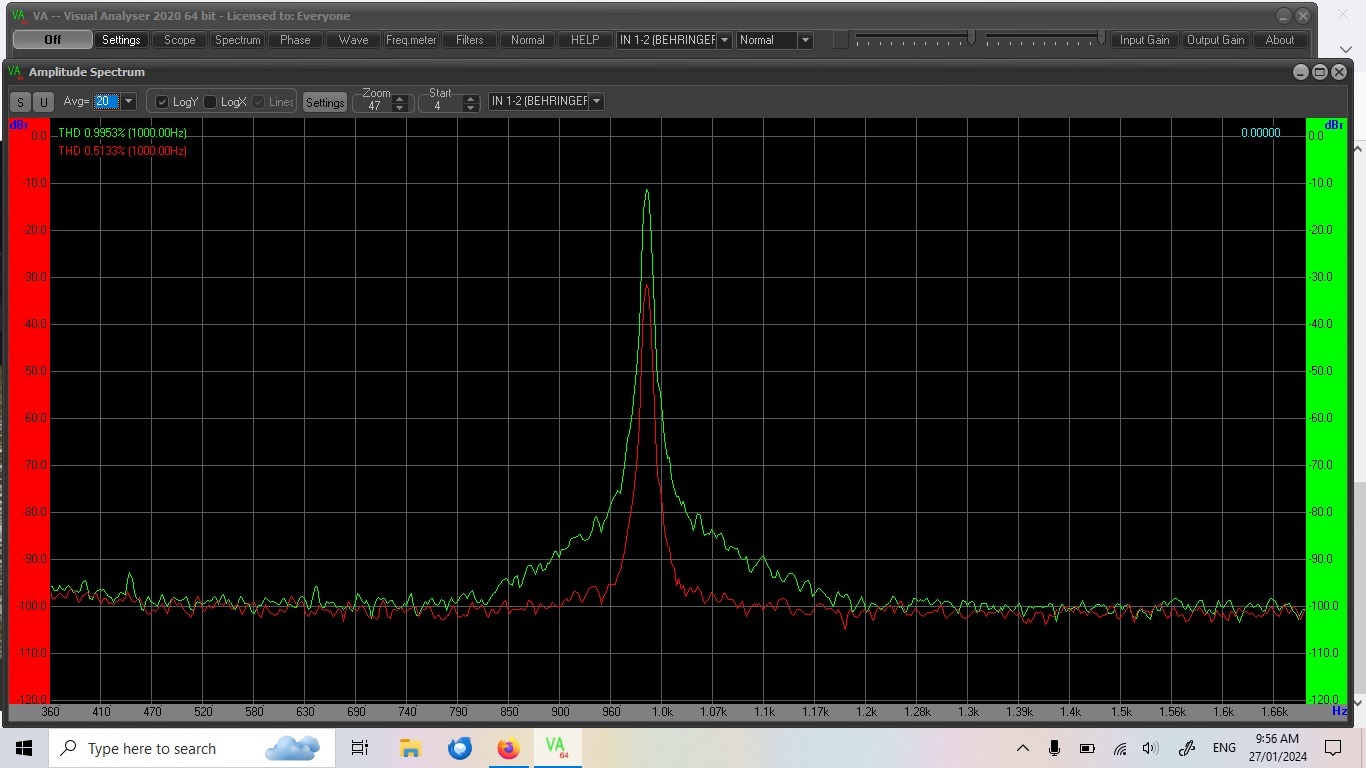This screenshot has height=768, width=1366.
Task: Show hidden system tray icons
Action: click(1023, 748)
